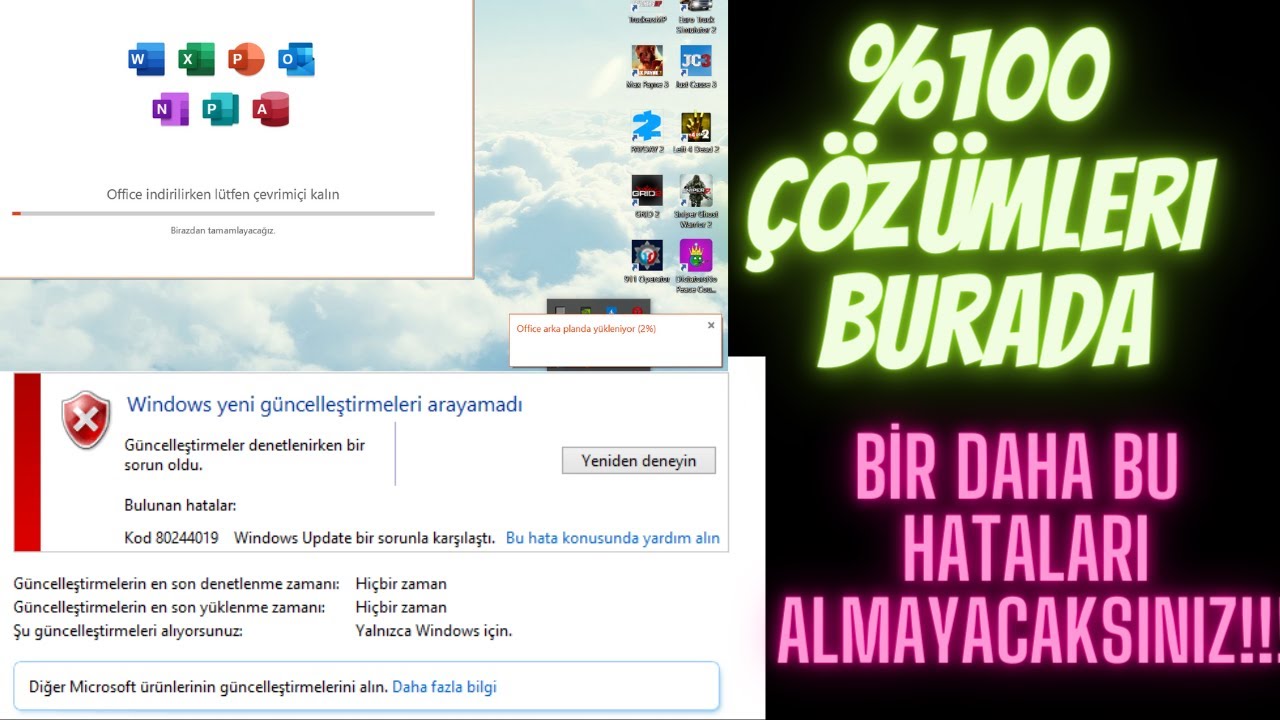Open TruckersMP desktop shortcut
The width and height of the screenshot is (1280, 720).
(647, 12)
